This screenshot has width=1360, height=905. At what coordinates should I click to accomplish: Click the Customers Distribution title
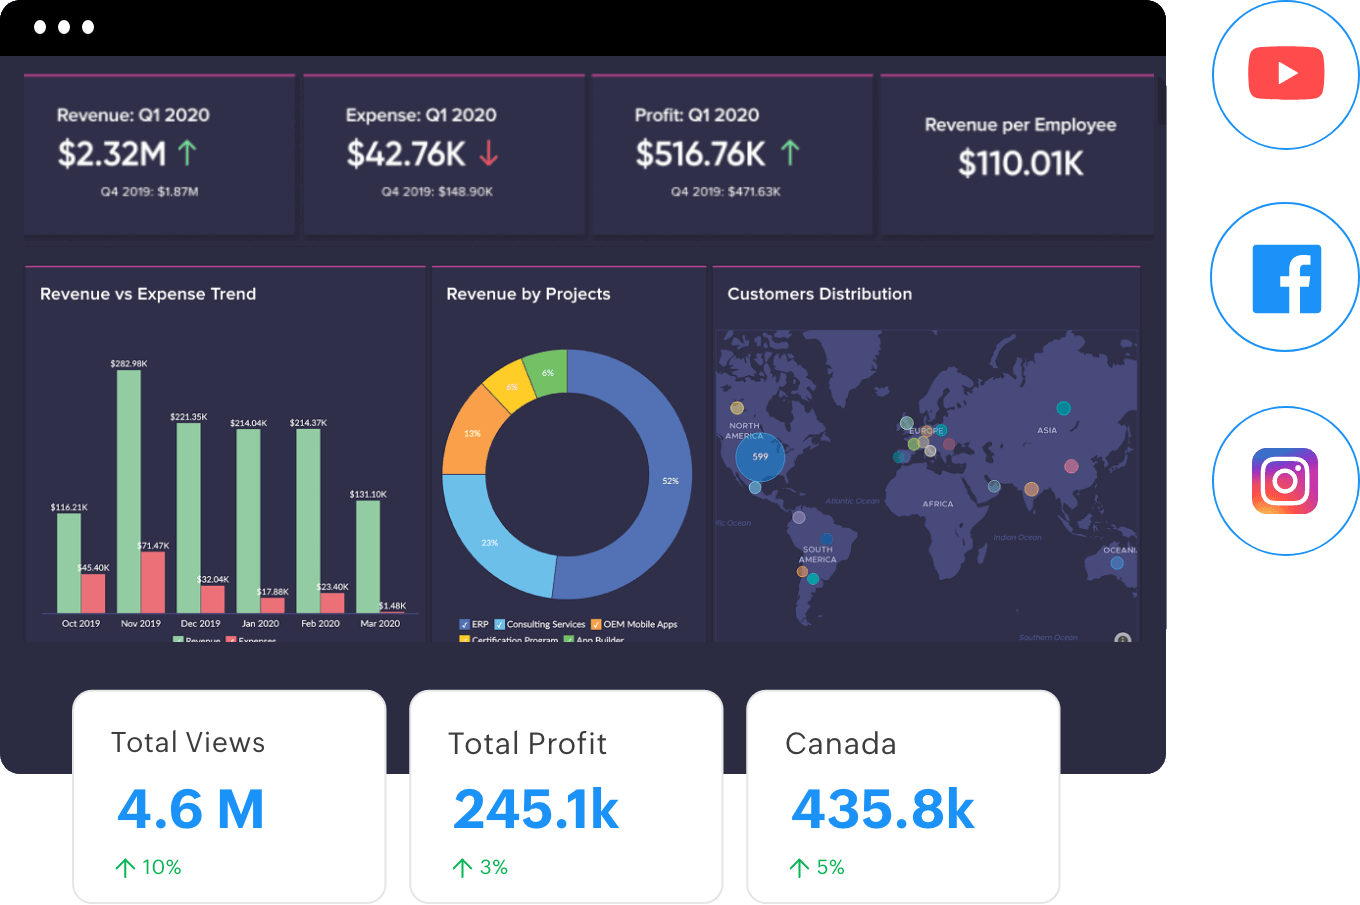click(820, 294)
